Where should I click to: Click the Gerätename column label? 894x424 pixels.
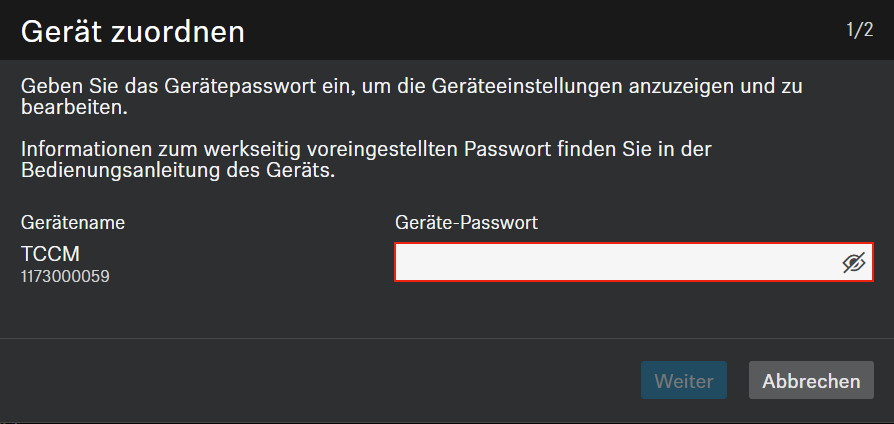(73, 223)
